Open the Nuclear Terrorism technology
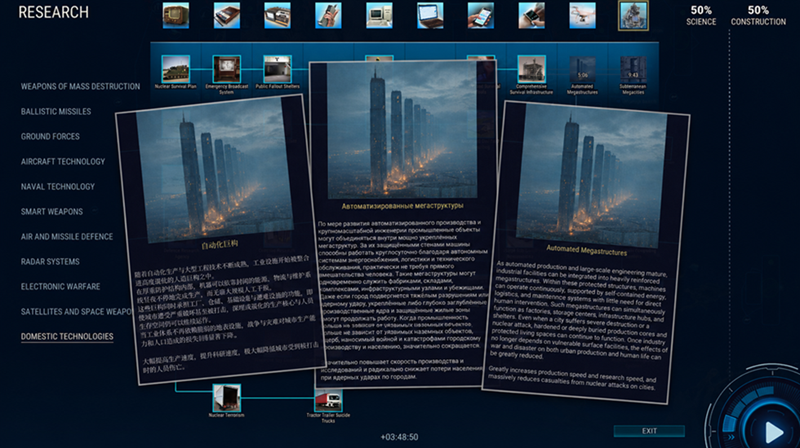This screenshot has width=800, height=448. pos(227,398)
